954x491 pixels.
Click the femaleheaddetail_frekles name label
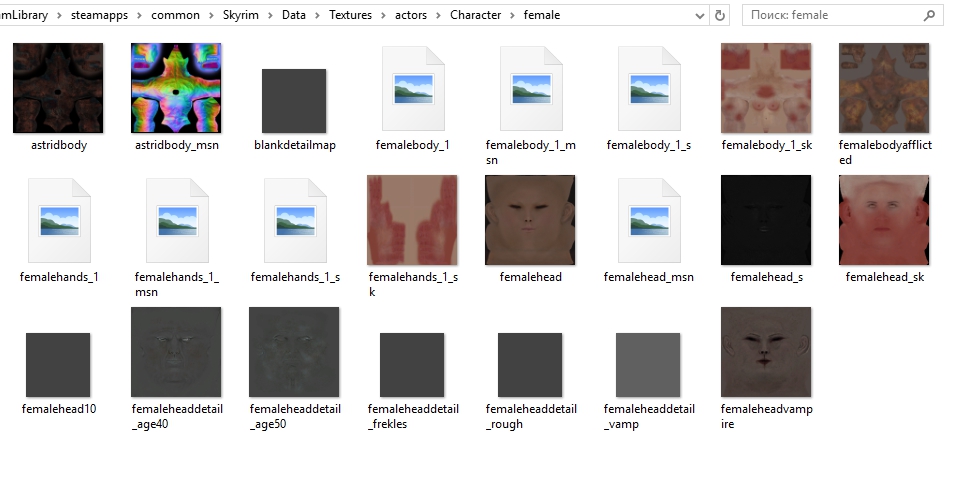point(413,416)
